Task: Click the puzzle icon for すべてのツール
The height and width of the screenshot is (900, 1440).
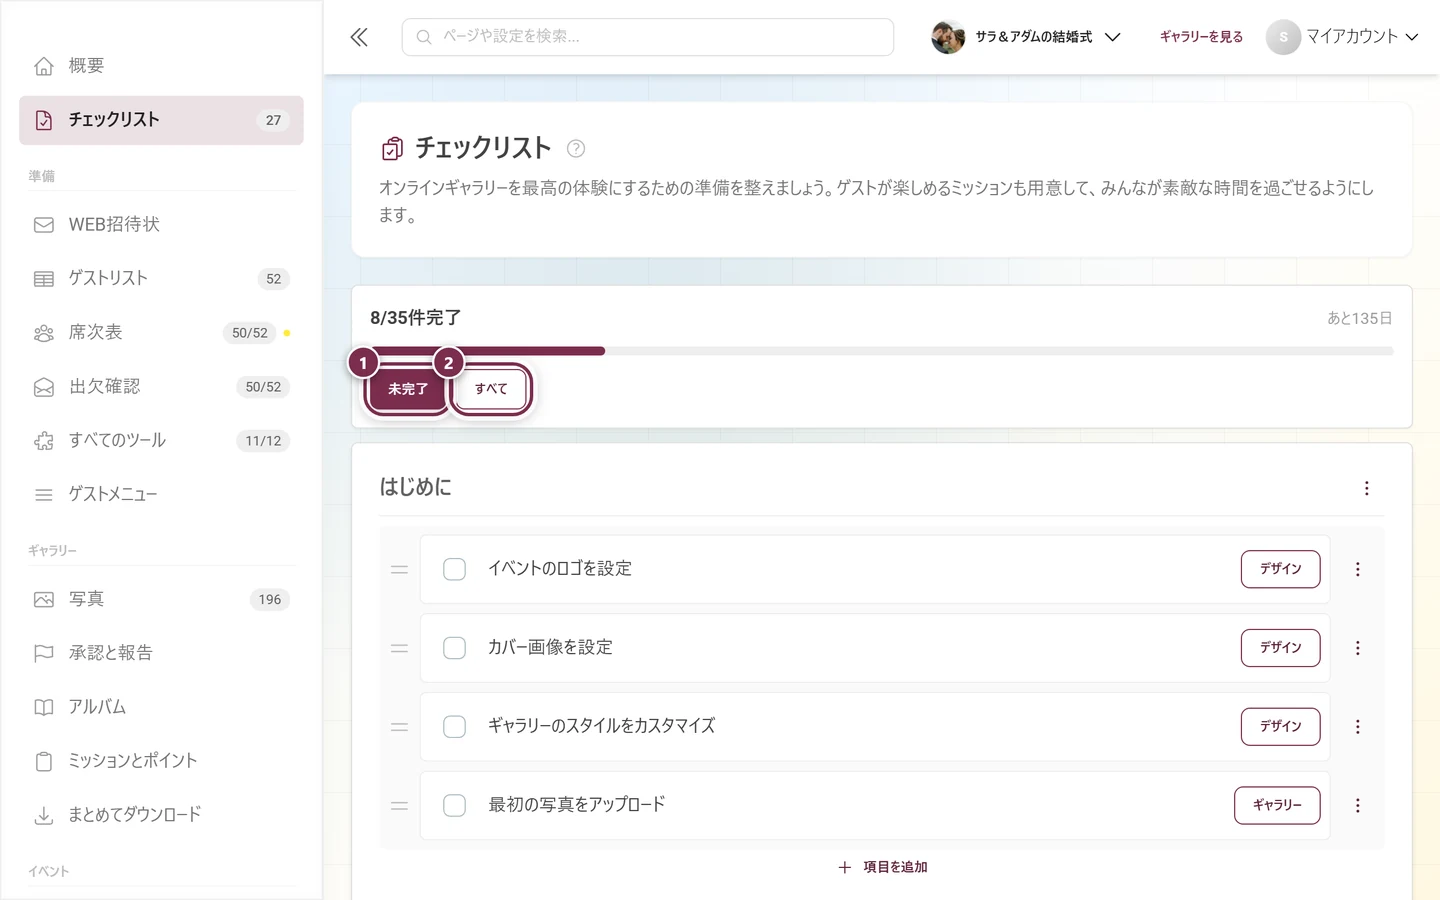Action: (44, 441)
